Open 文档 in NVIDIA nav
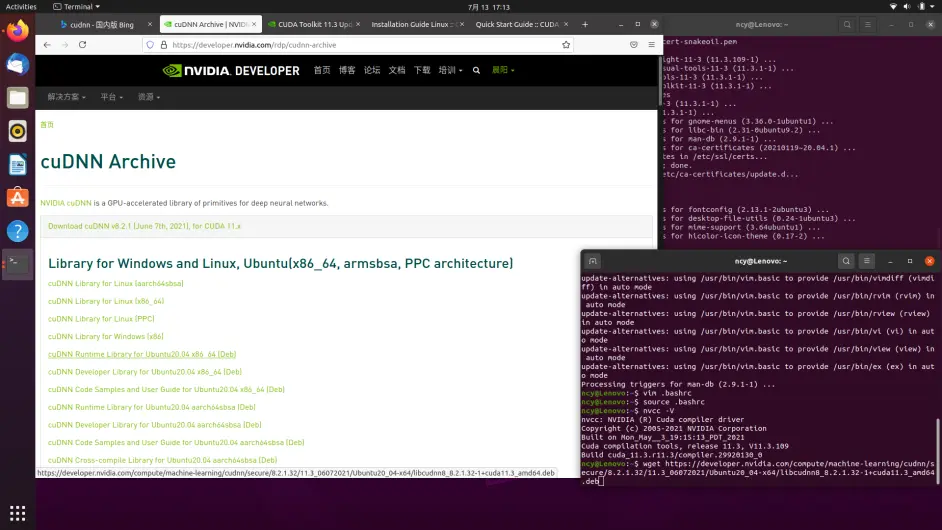Viewport: 942px width, 530px height. pyautogui.click(x=397, y=70)
